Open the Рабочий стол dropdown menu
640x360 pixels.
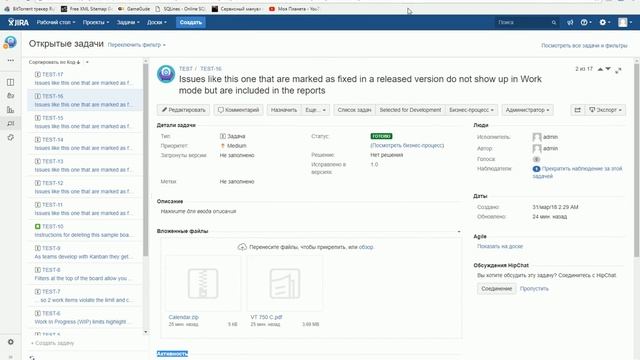(x=56, y=22)
